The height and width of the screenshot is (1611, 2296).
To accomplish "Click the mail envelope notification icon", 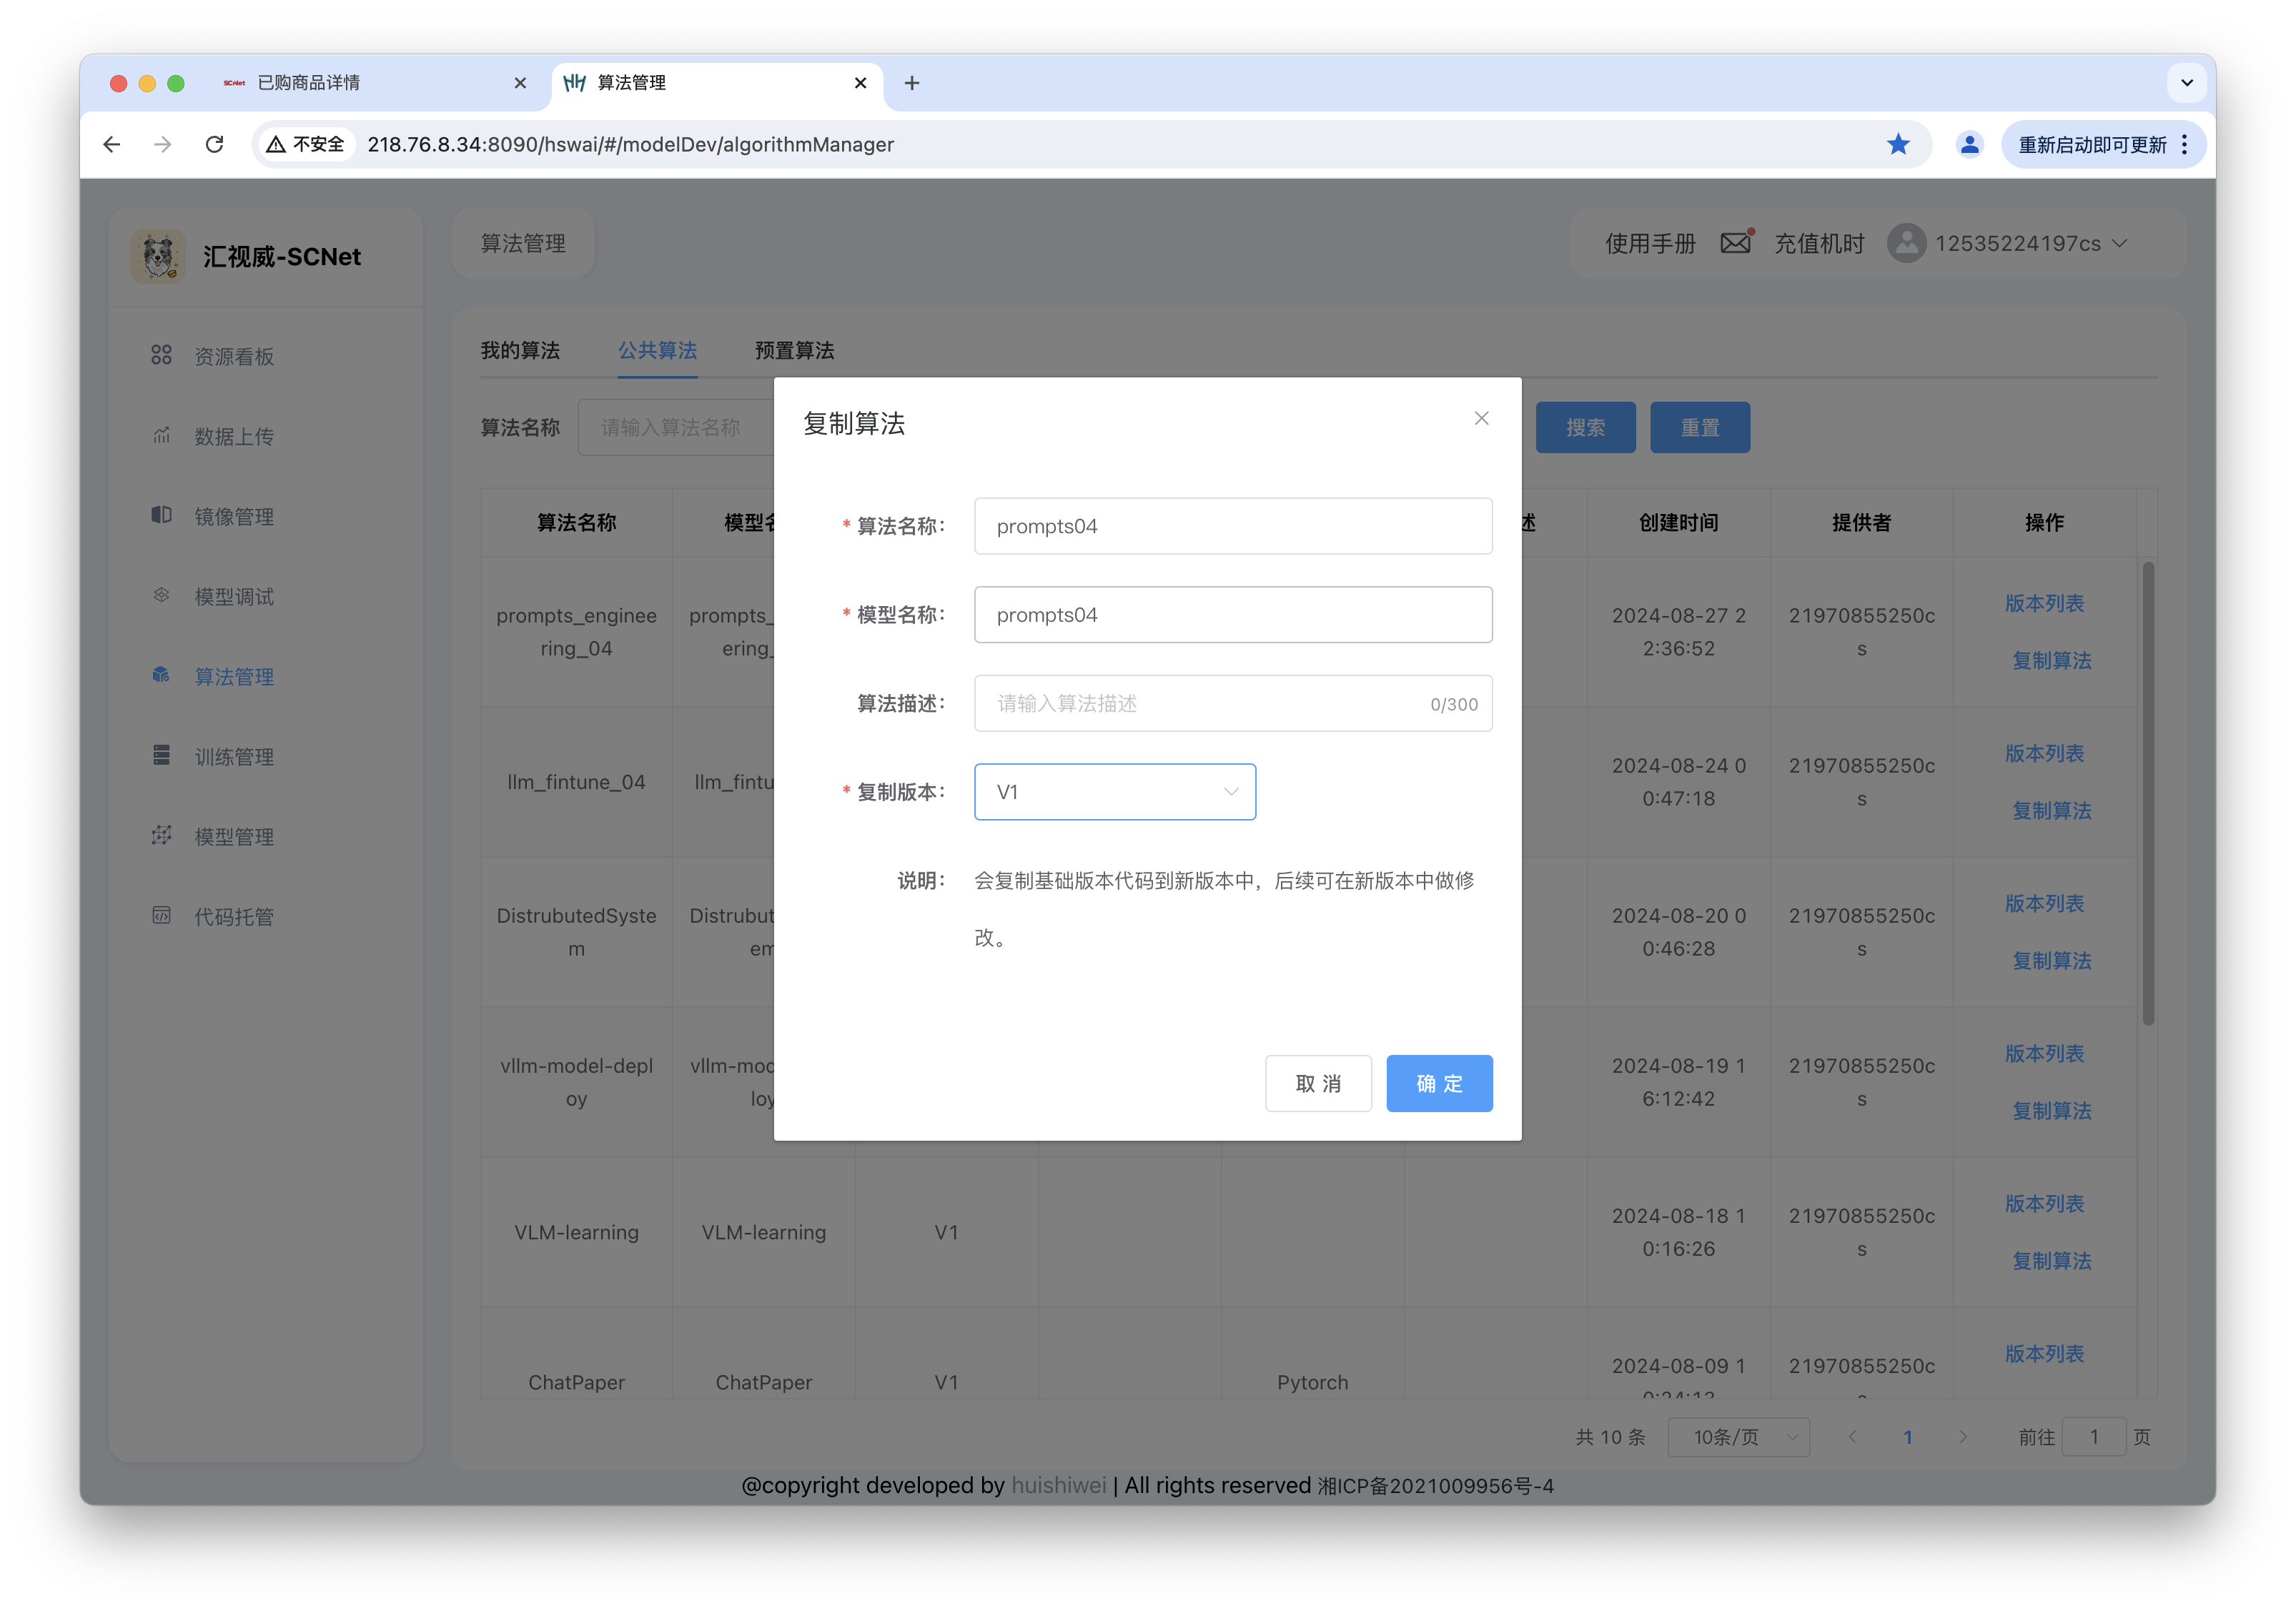I will pyautogui.click(x=1735, y=243).
